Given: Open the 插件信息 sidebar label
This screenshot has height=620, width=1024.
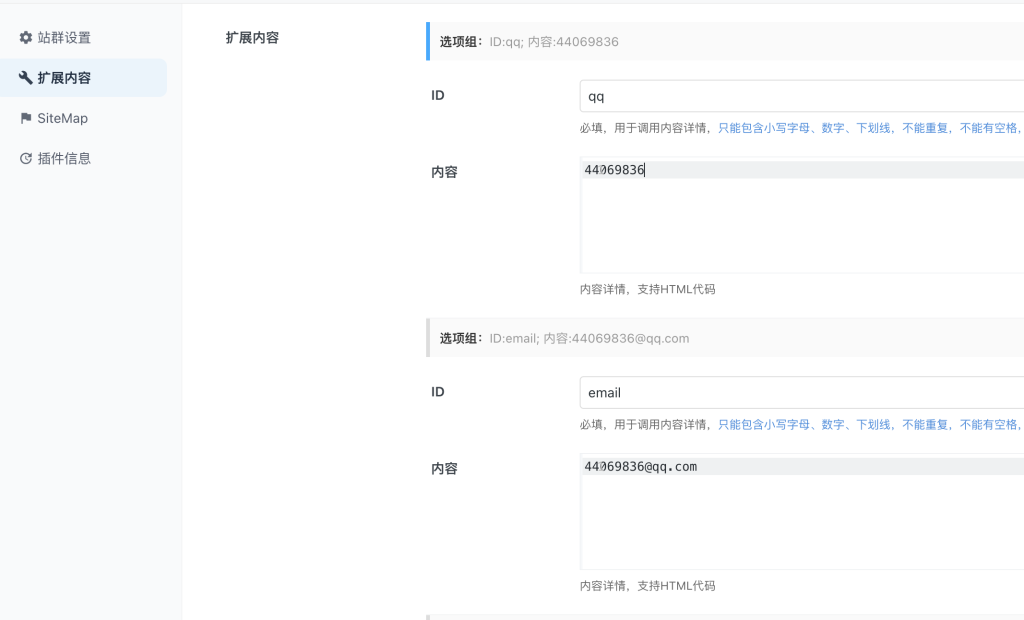Looking at the screenshot, I should (64, 158).
